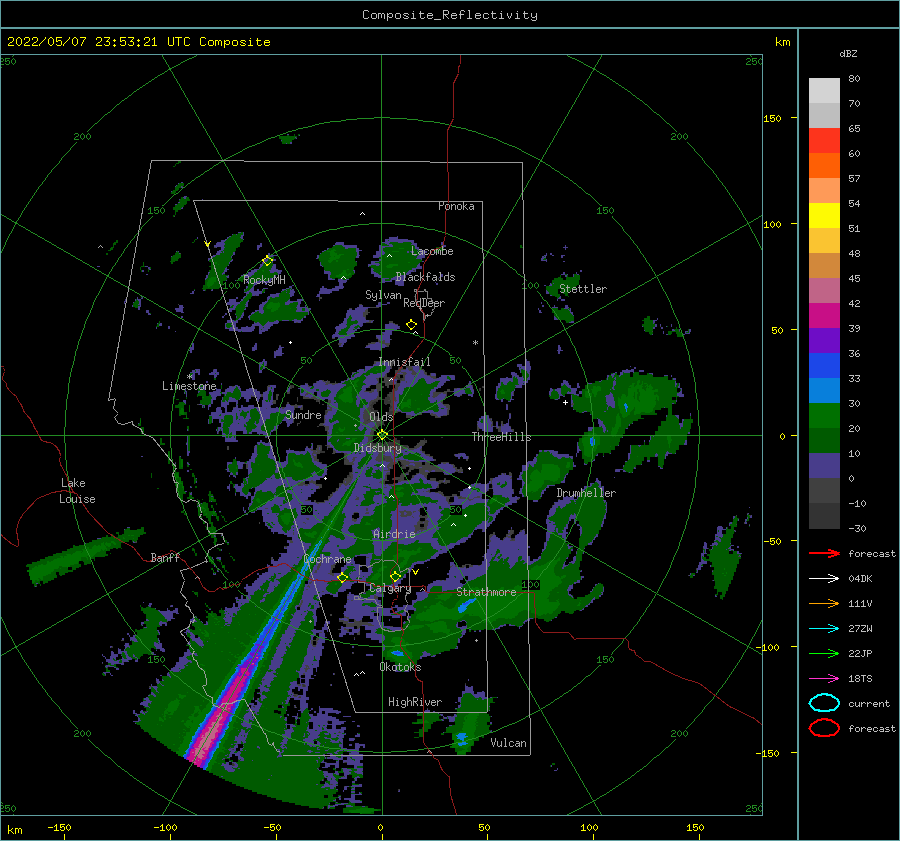Click the Calgary city label

[x=390, y=588]
